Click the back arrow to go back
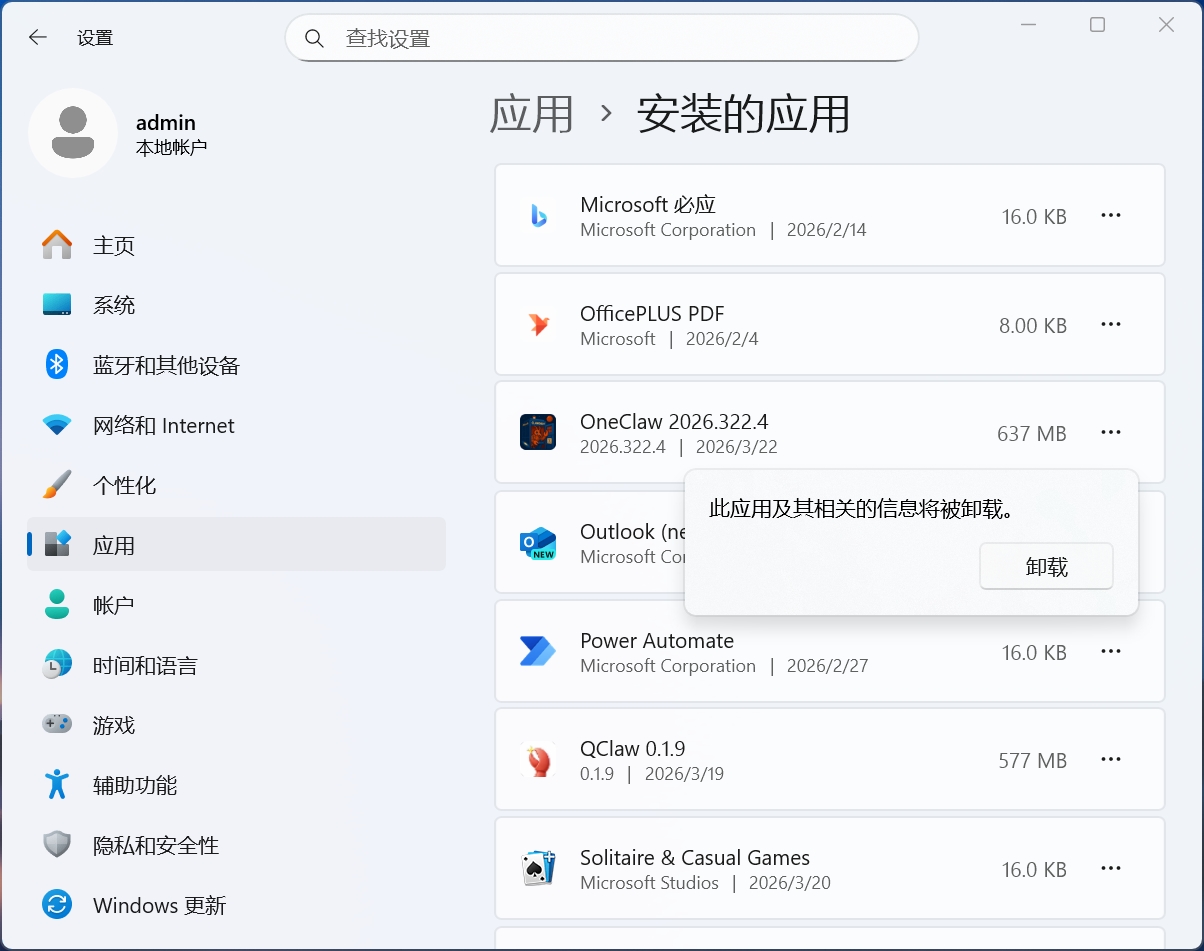The width and height of the screenshot is (1204, 951). tap(37, 37)
